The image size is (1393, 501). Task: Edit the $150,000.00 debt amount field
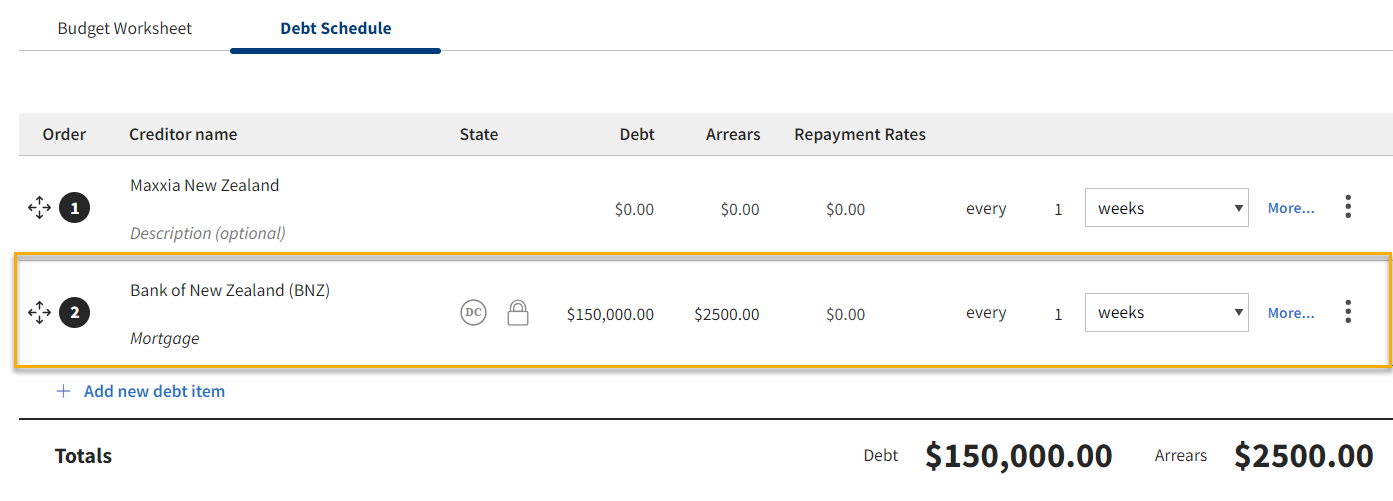[x=610, y=314]
